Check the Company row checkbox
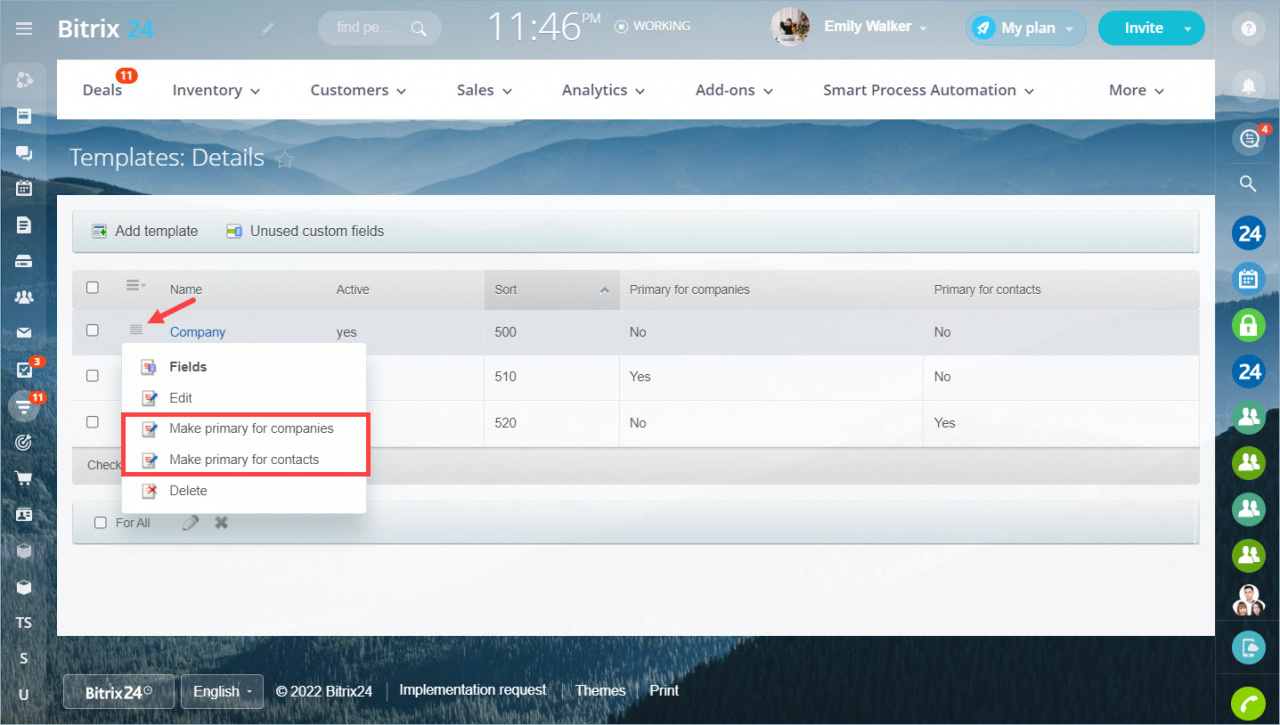The image size is (1280, 725). tap(92, 330)
